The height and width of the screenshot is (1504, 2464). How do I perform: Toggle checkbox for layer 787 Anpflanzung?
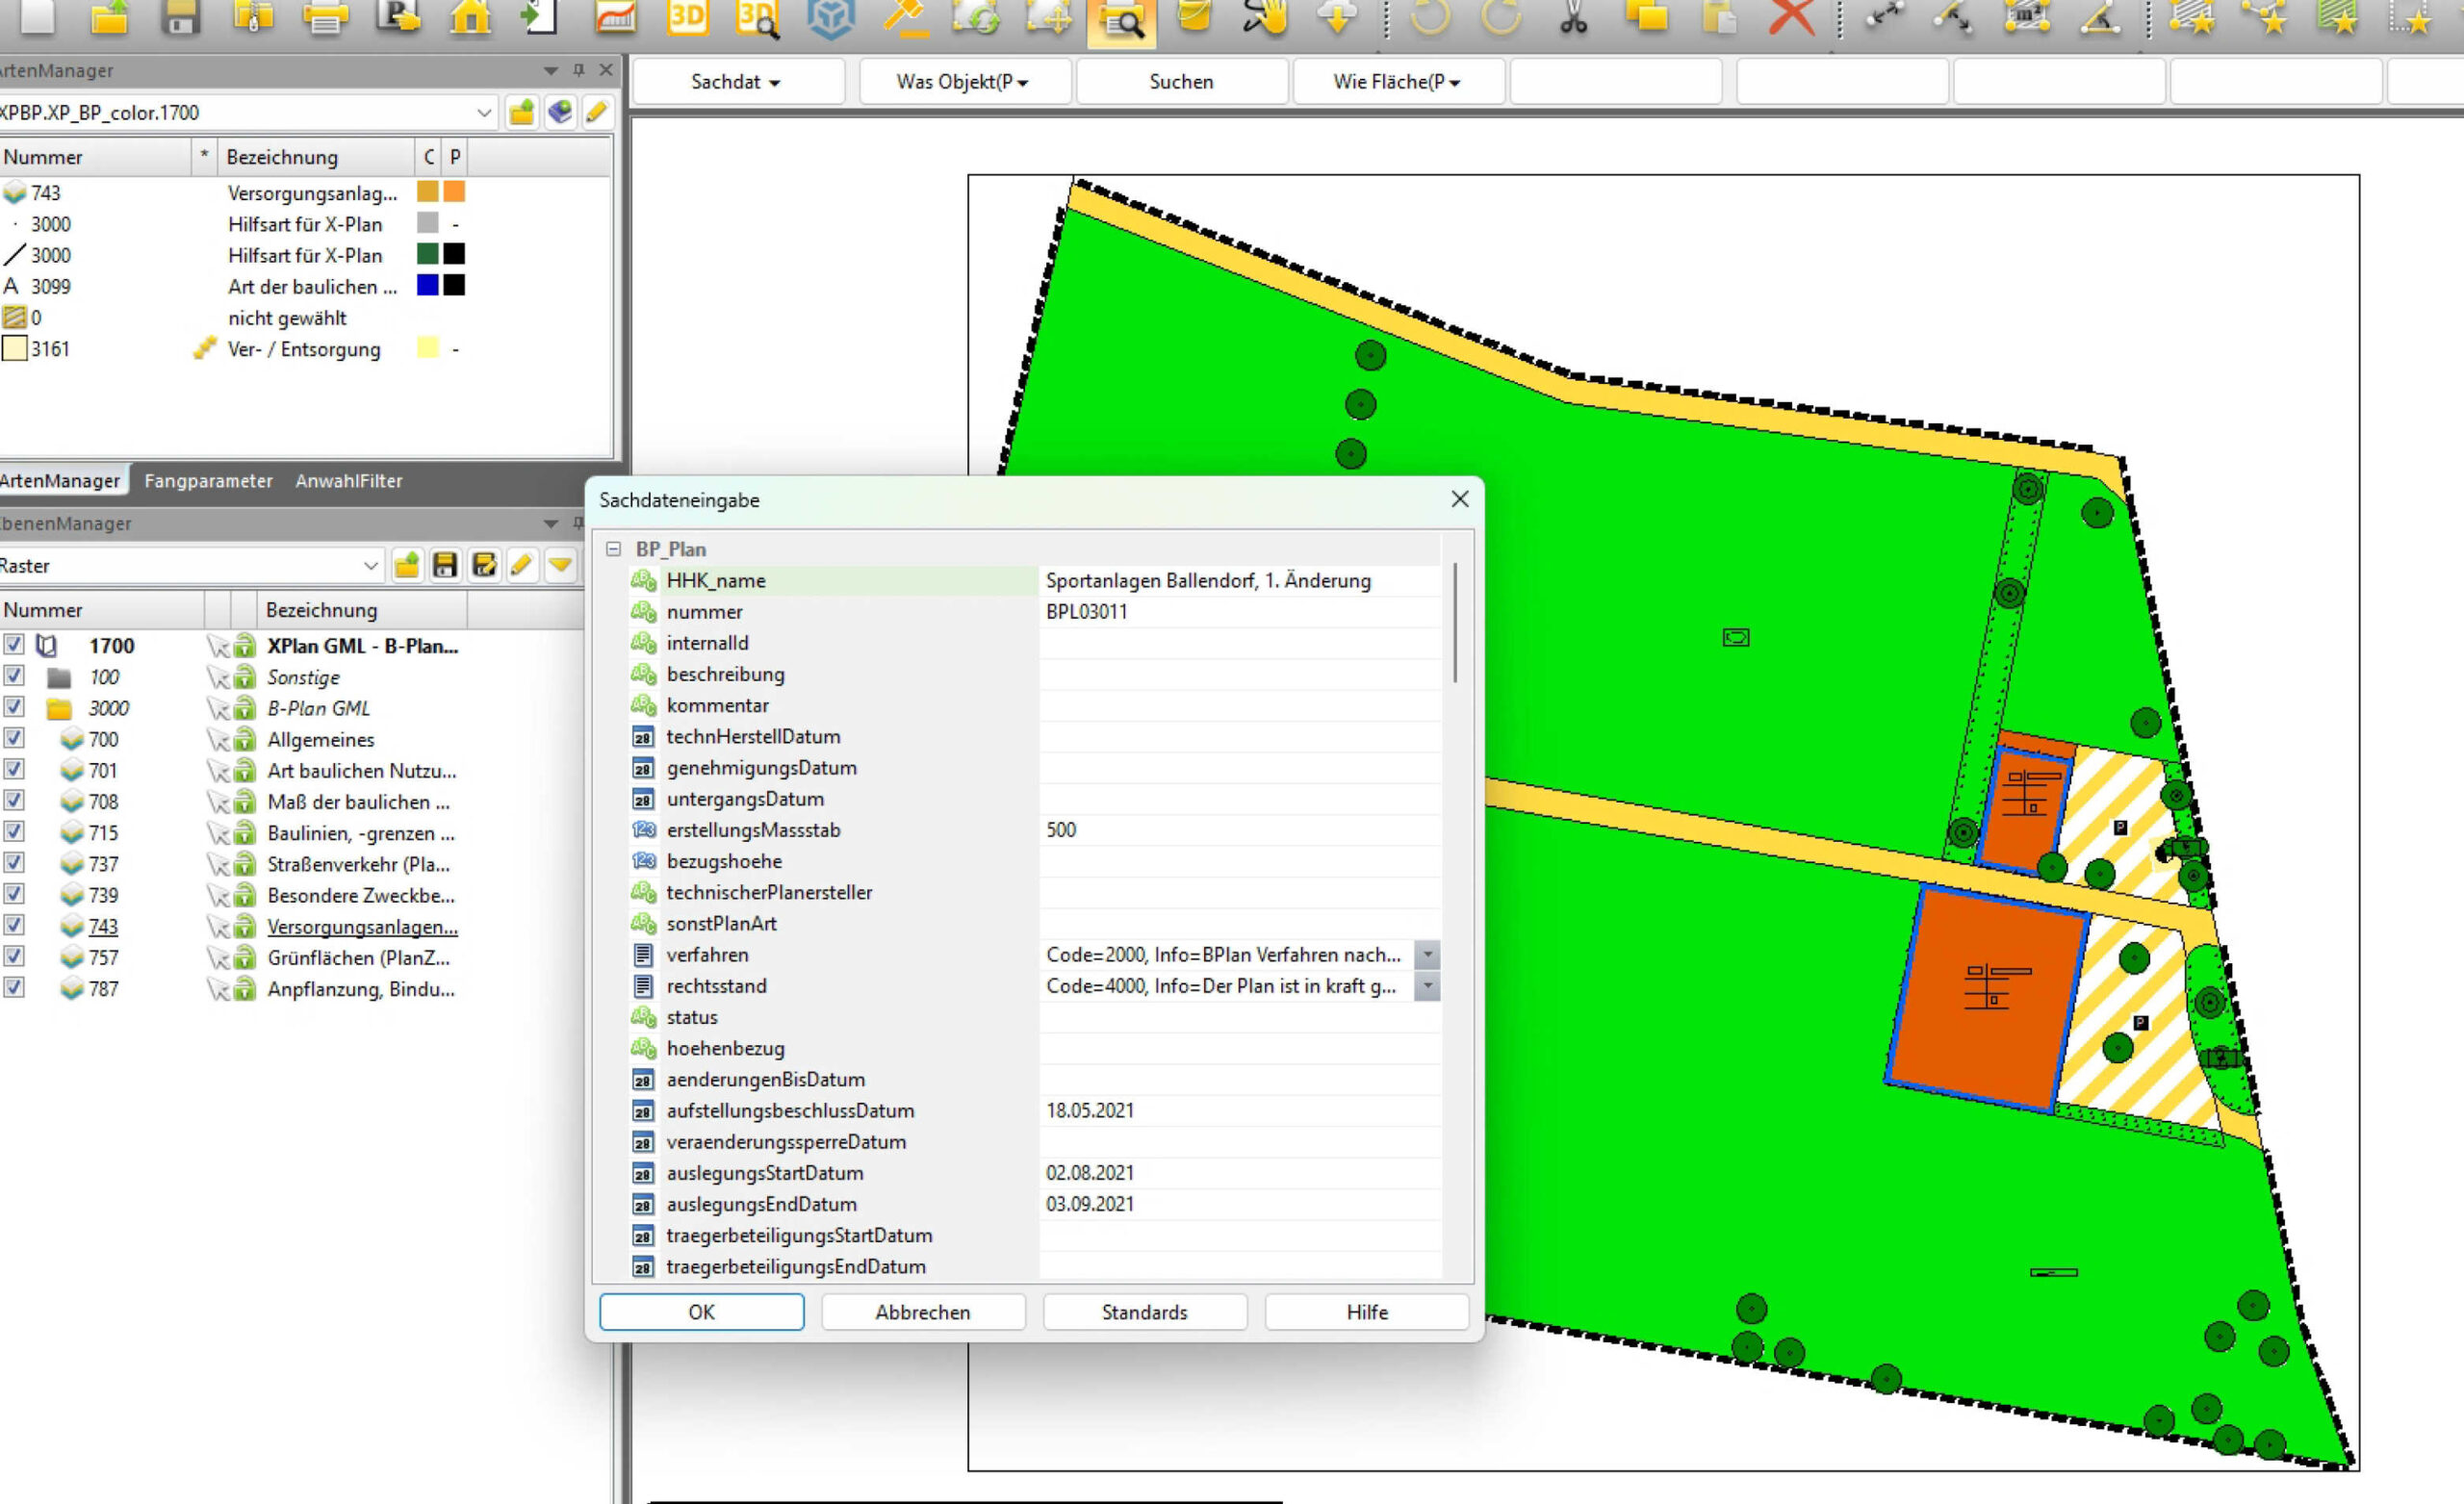13,988
